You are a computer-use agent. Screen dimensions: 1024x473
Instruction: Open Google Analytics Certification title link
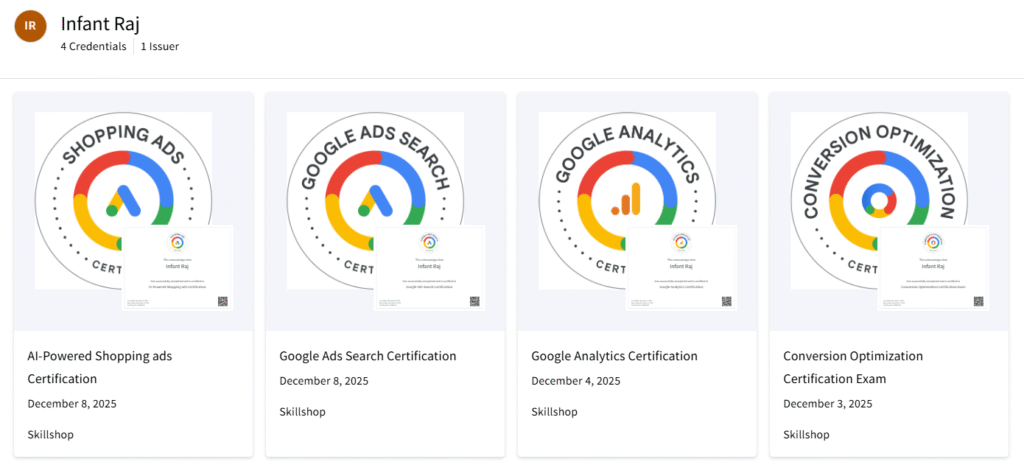coord(614,356)
